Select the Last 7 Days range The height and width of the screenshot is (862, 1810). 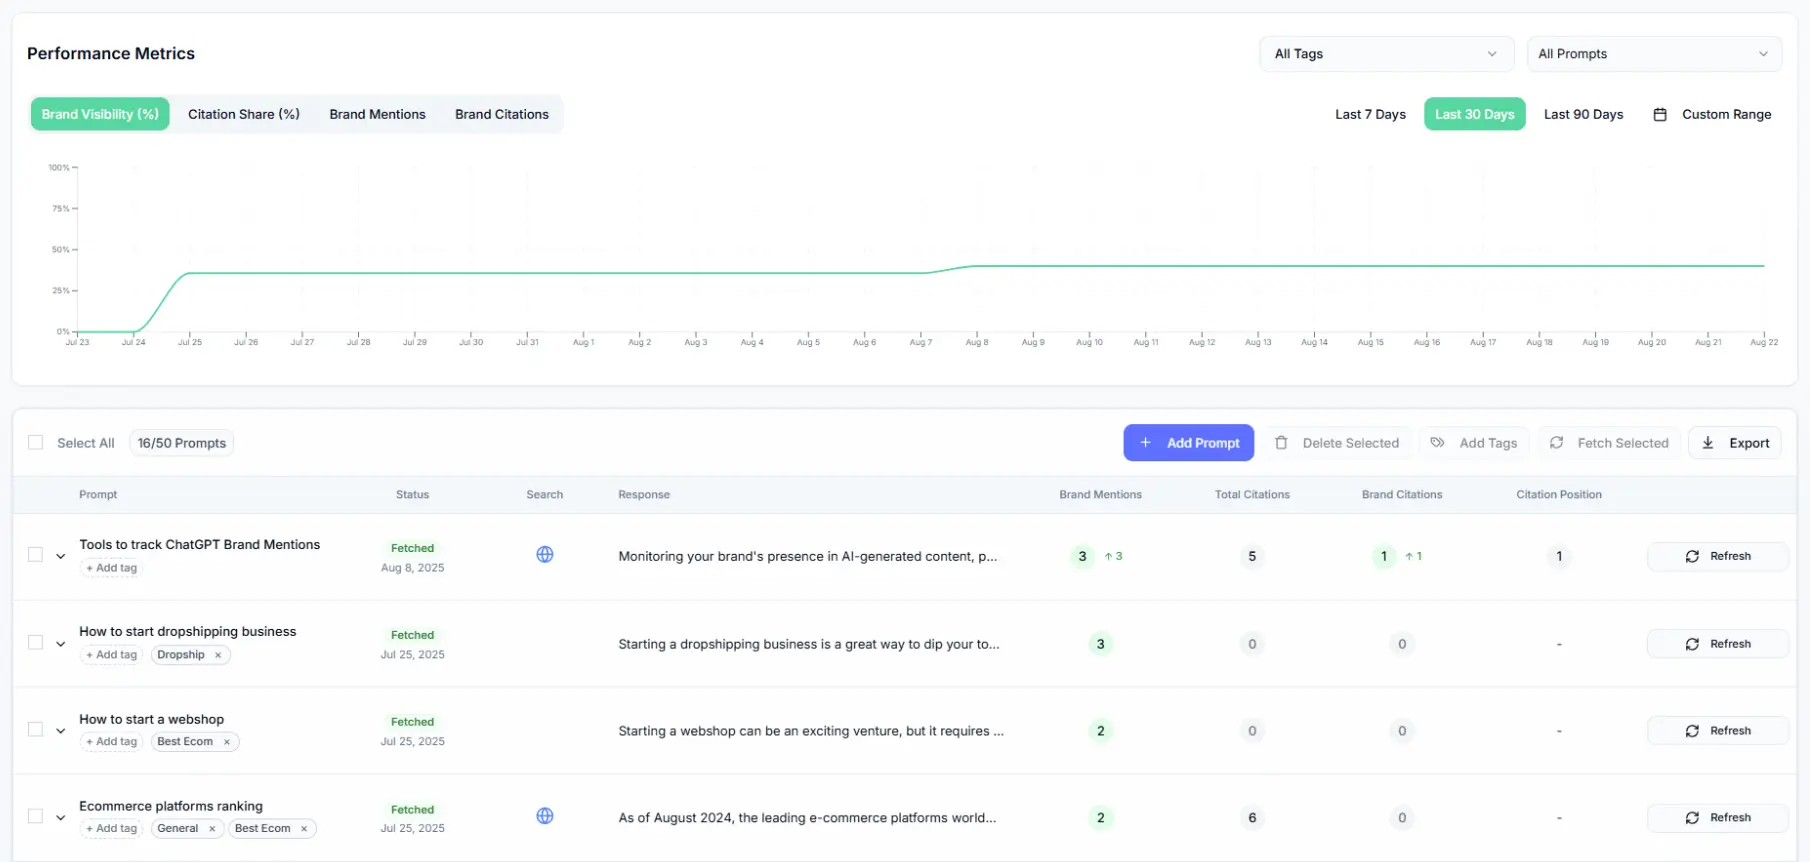(1370, 114)
